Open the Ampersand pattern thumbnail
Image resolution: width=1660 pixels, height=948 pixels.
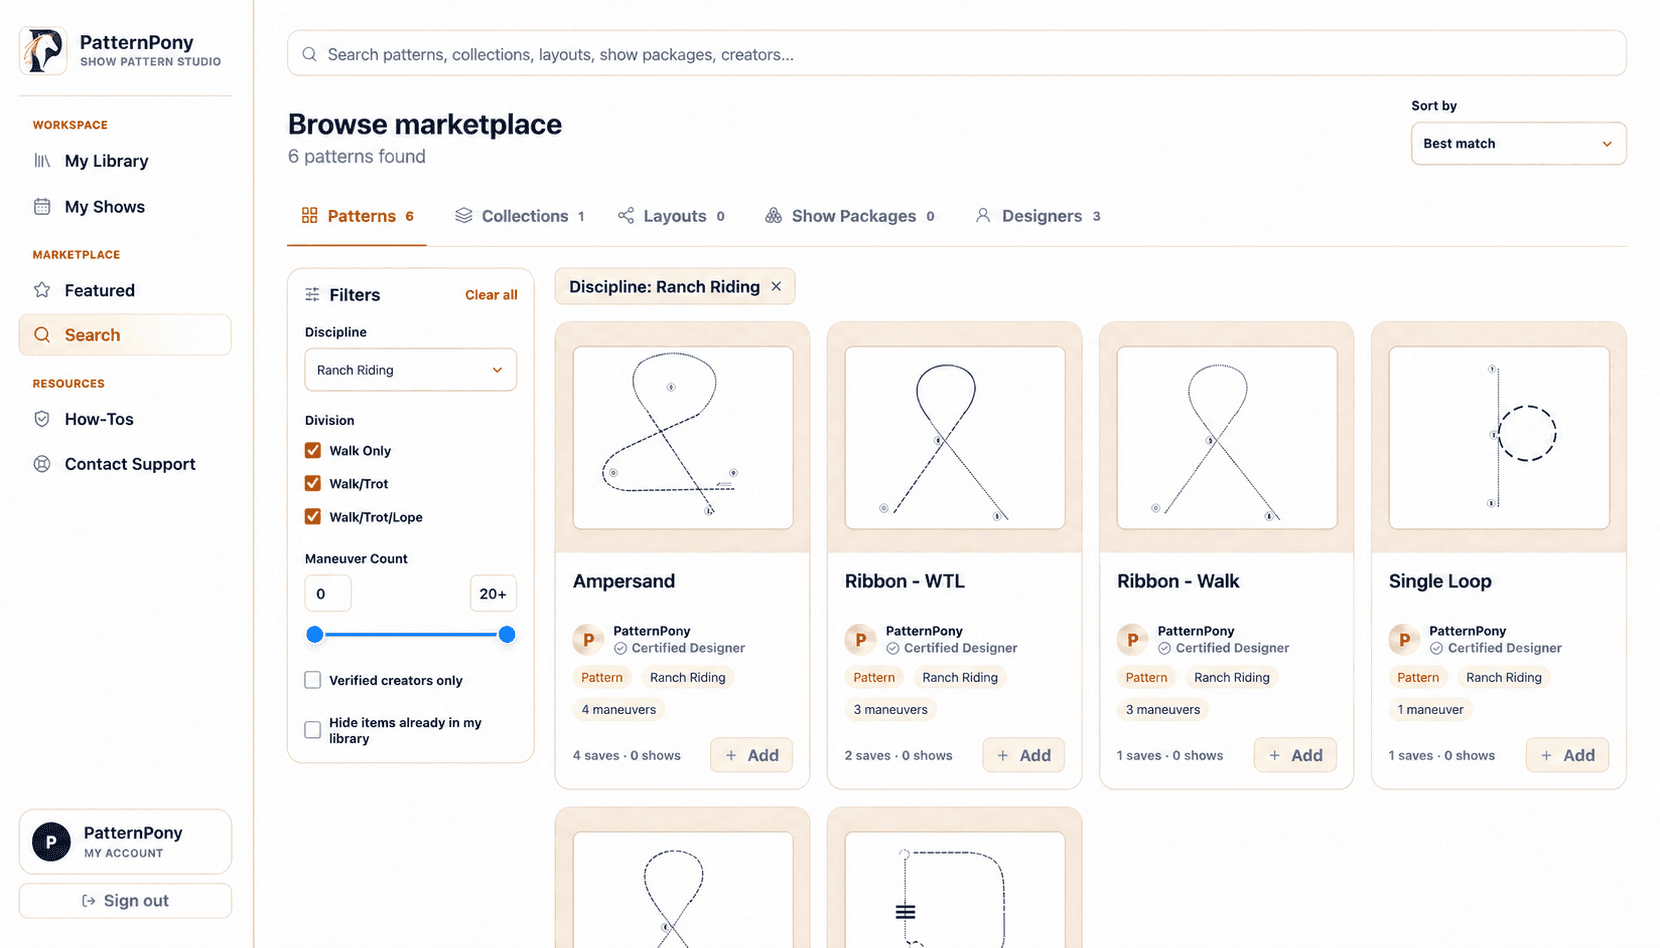(x=683, y=437)
